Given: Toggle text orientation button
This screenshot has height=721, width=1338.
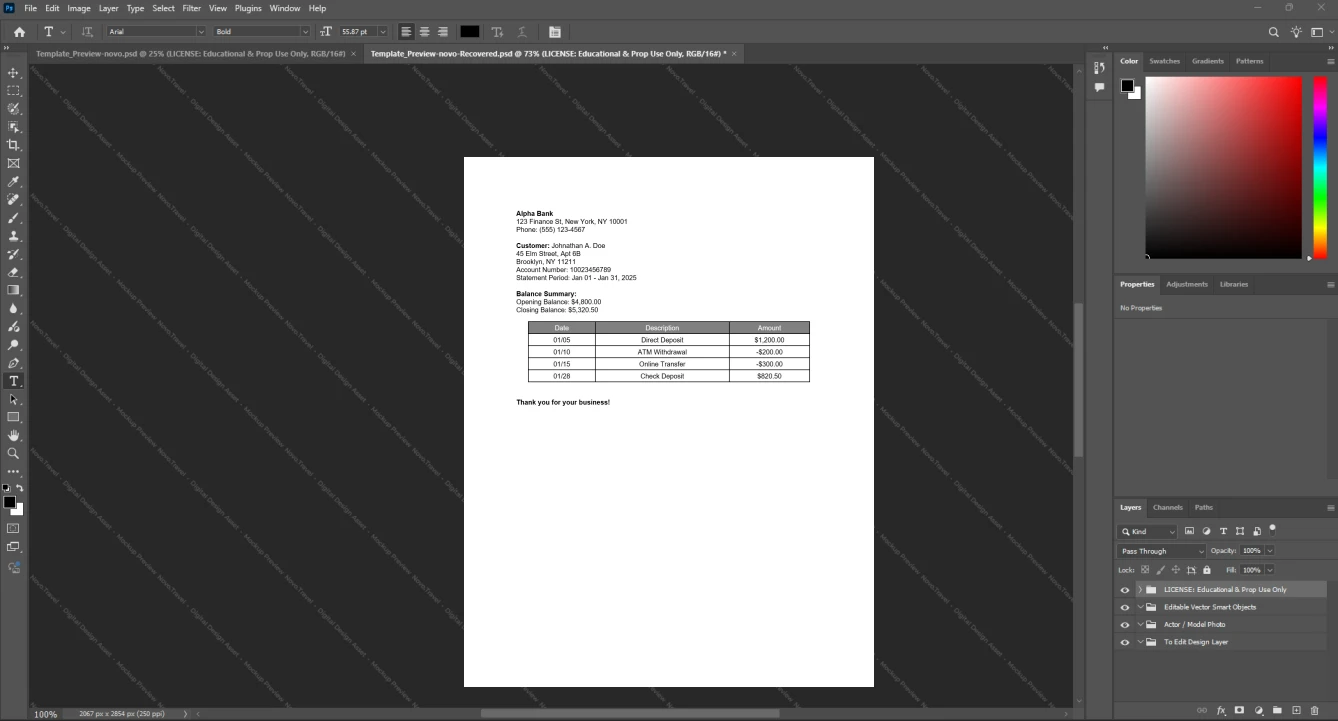Looking at the screenshot, I should tap(87, 32).
